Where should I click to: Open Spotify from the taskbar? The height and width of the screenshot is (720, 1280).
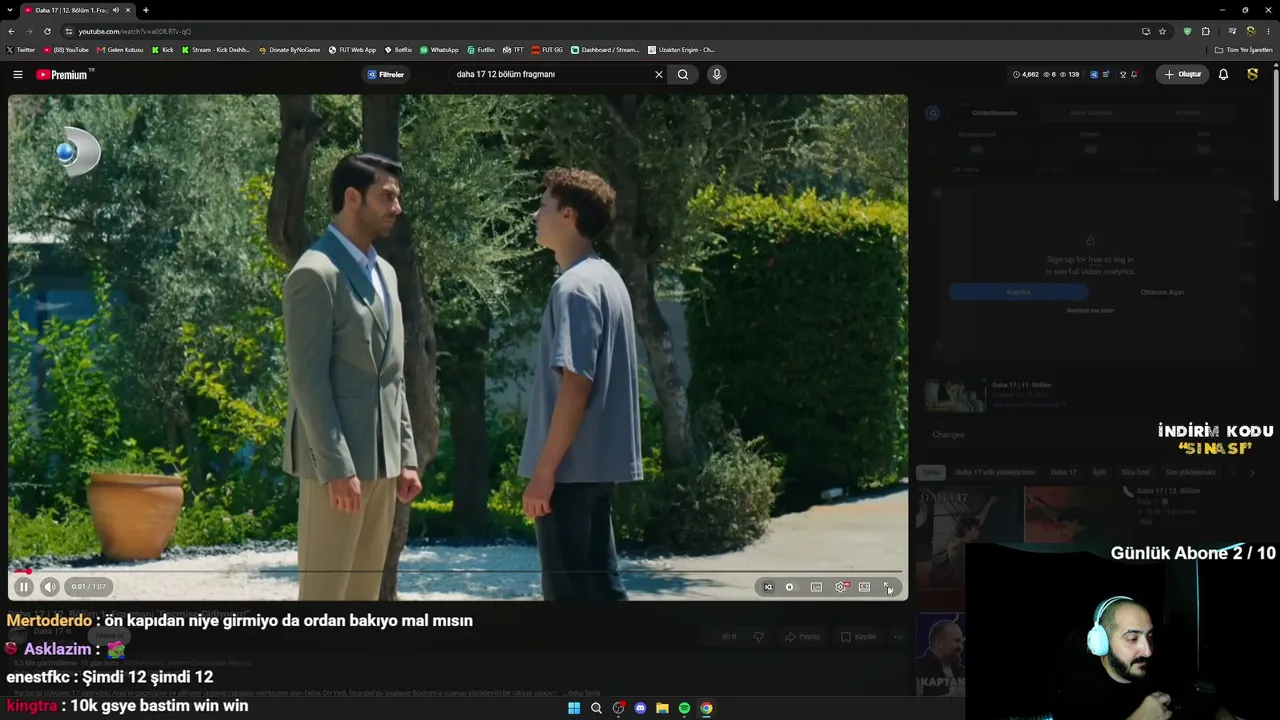coord(684,708)
